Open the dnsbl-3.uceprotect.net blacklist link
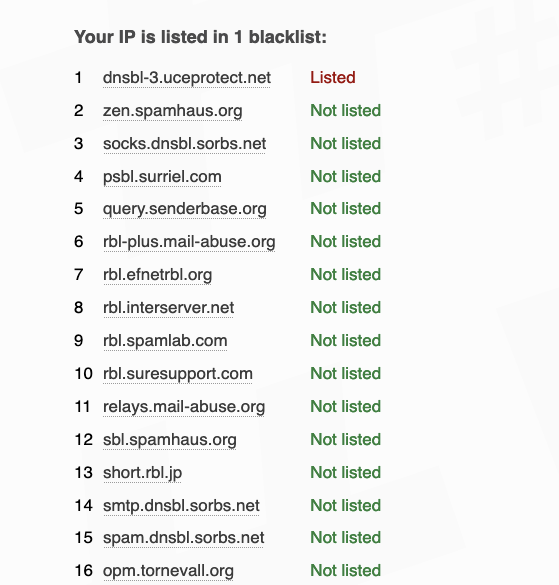 [x=187, y=78]
